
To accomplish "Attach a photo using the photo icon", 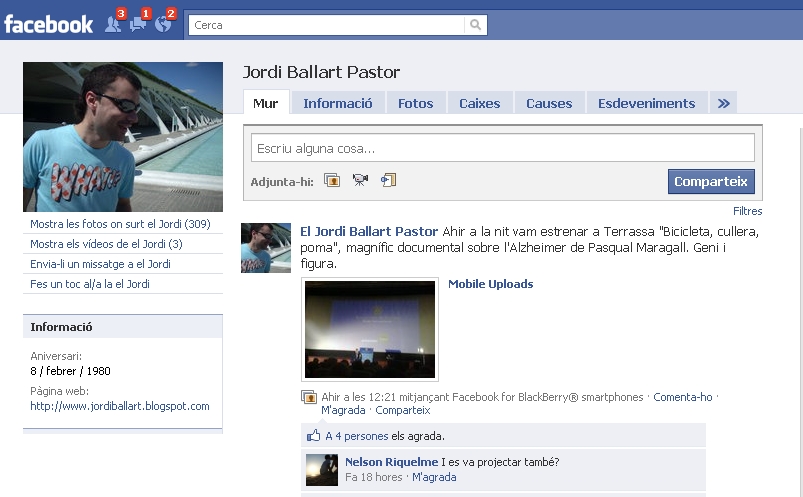I will [332, 181].
